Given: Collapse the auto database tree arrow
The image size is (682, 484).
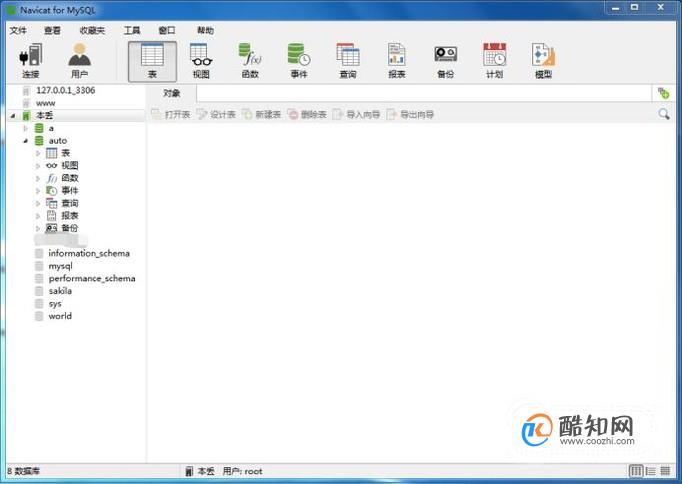Looking at the screenshot, I should (x=25, y=141).
